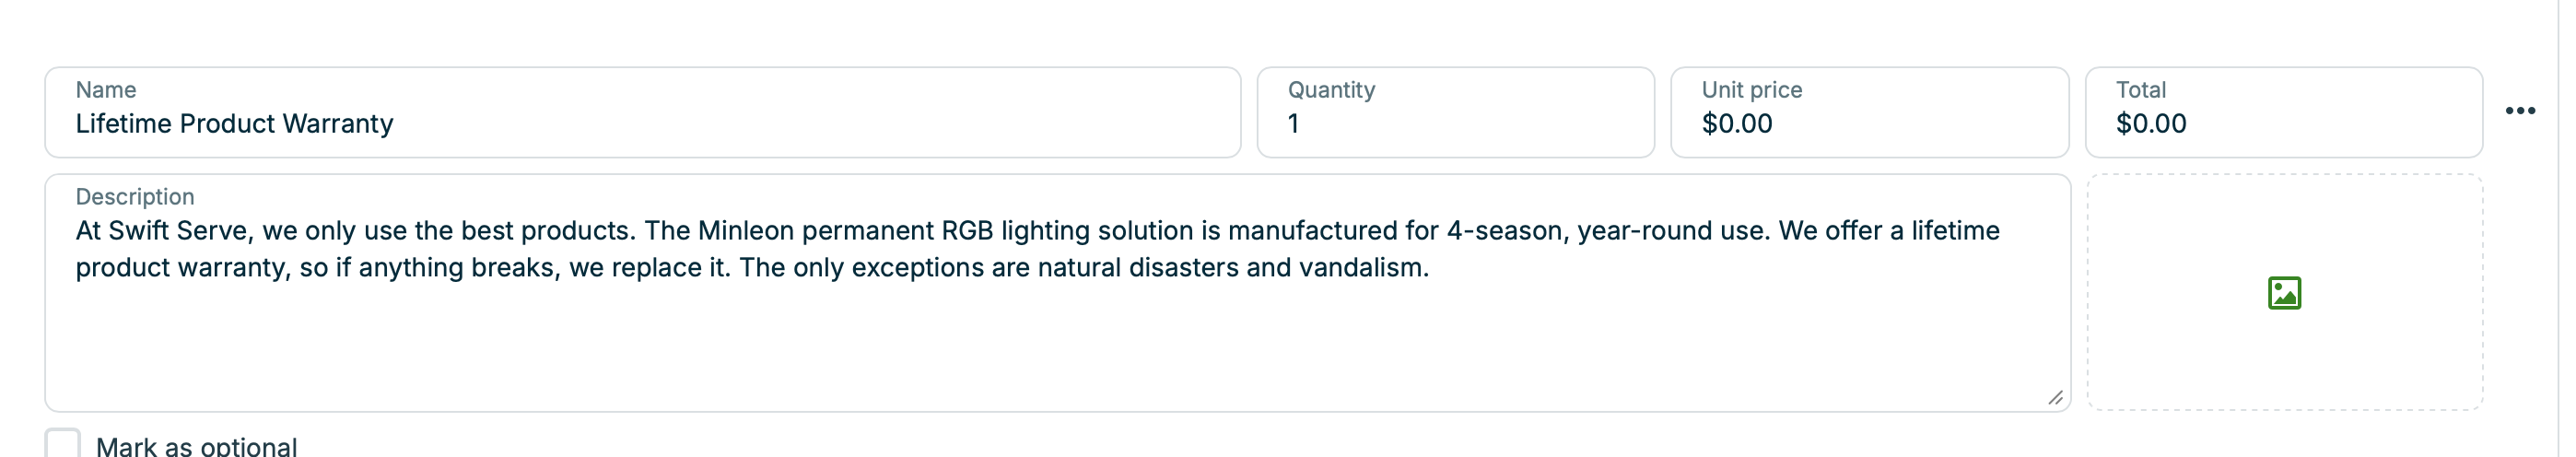Screen dimensions: 2576x457
Task: Click the "Lifetime Product Warranty" name text
Action: [234, 124]
